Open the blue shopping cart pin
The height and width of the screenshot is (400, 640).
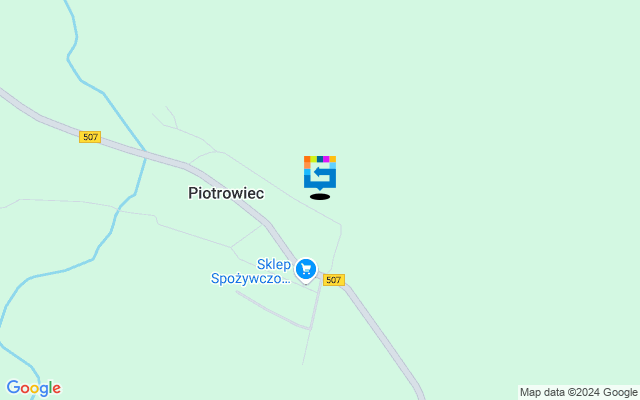(x=306, y=271)
